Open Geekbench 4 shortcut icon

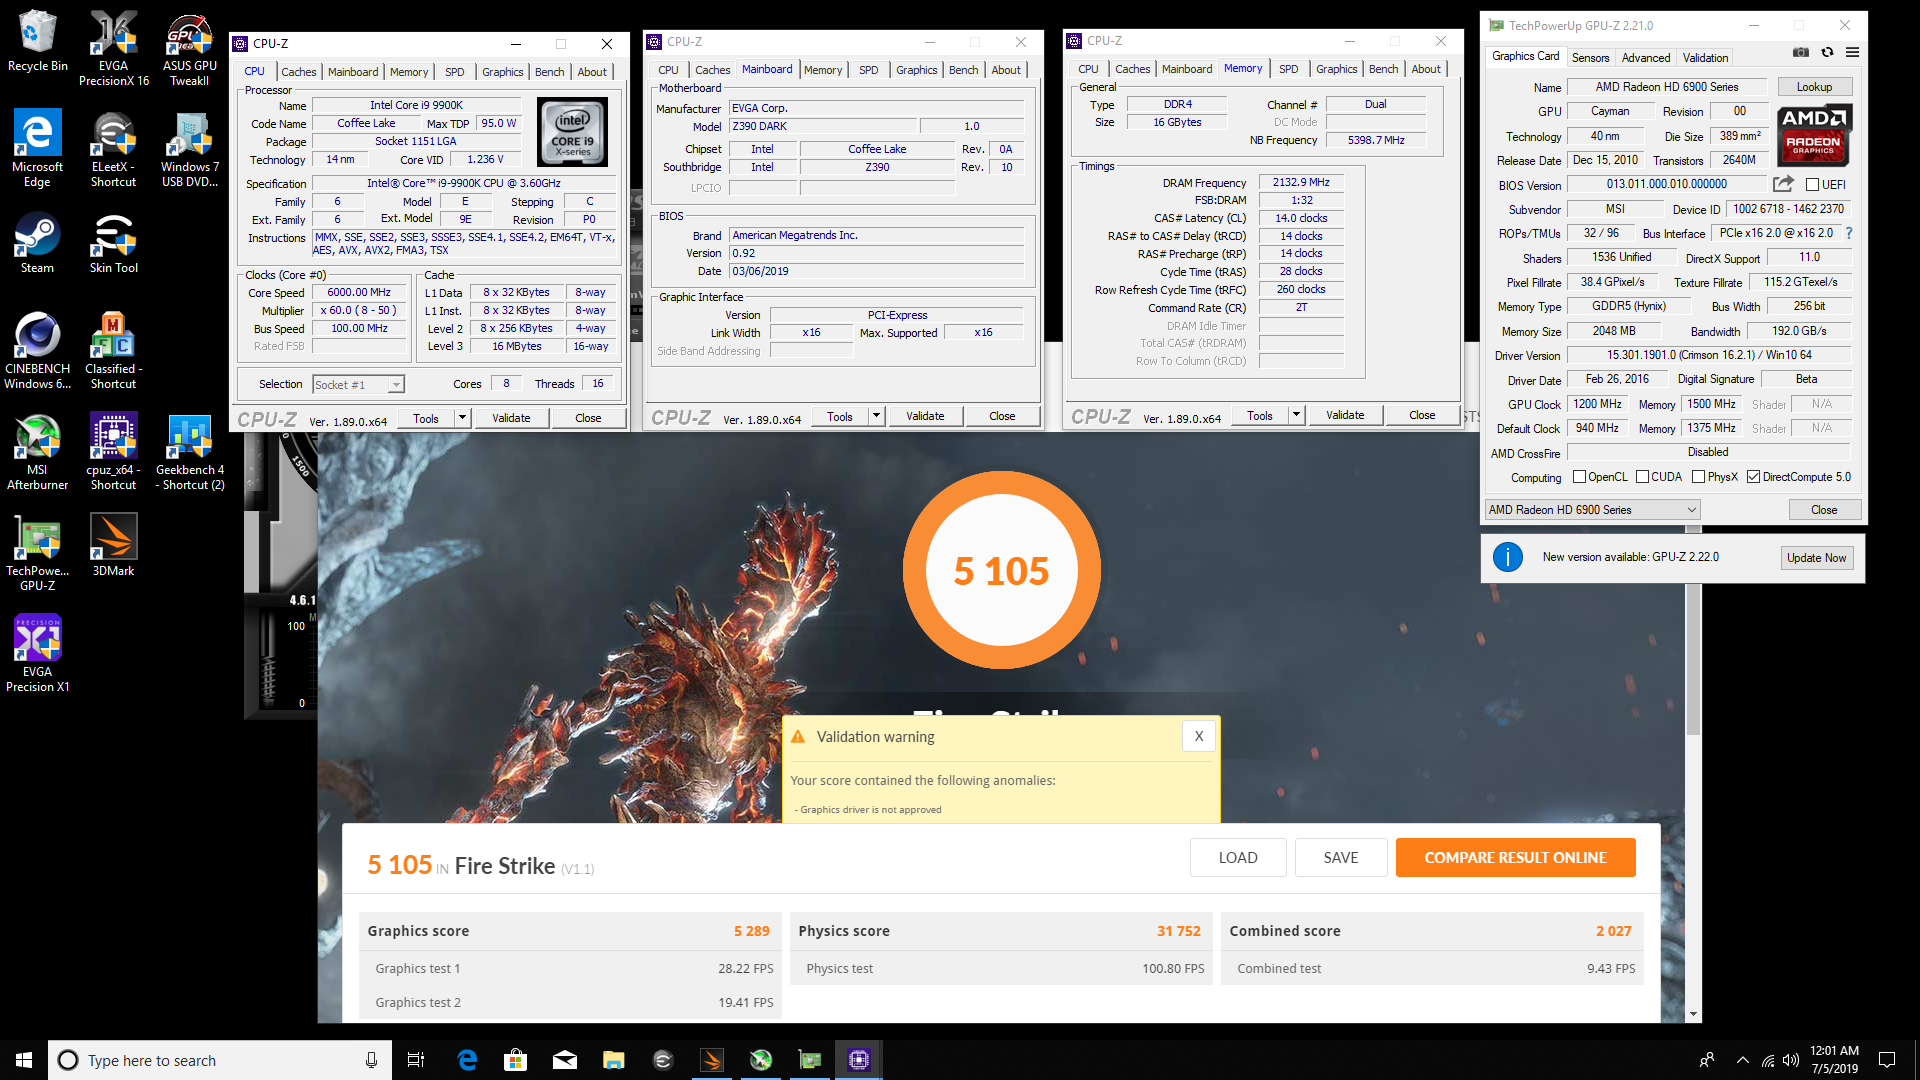click(x=189, y=451)
